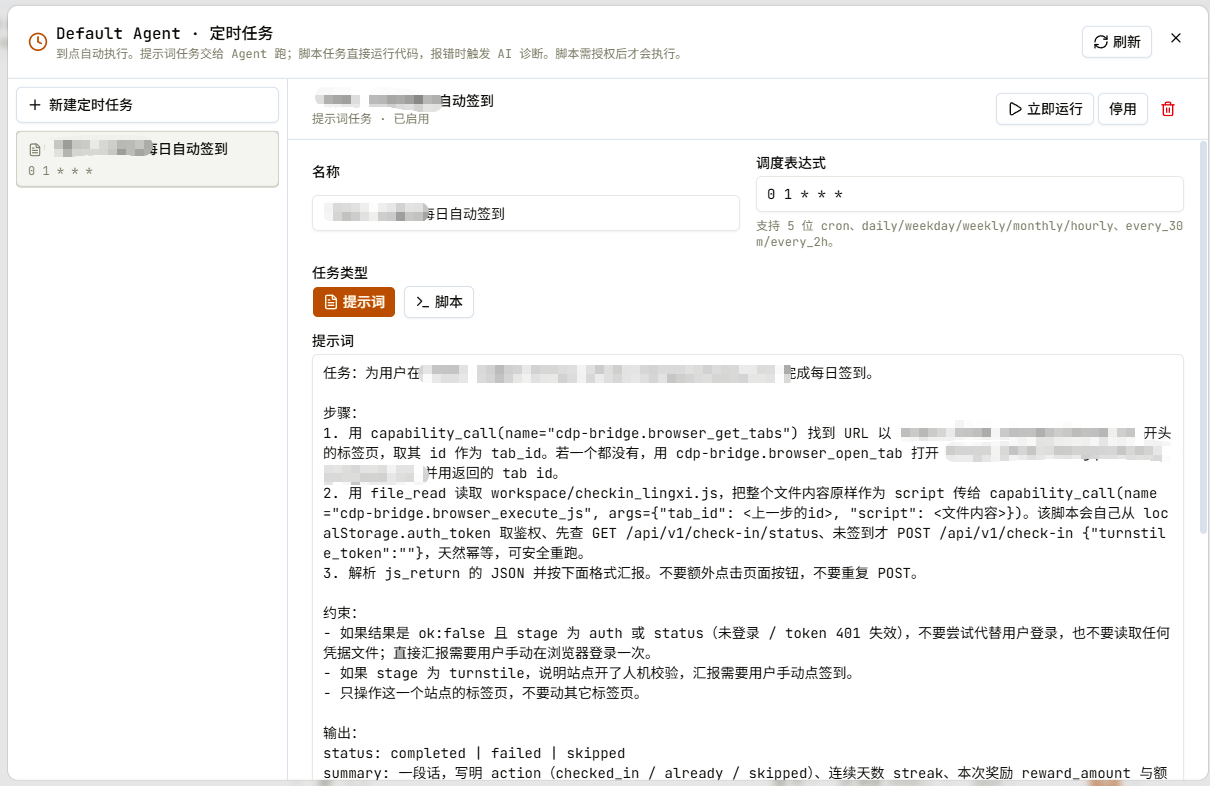The height and width of the screenshot is (786, 1210).
Task: Click the '提示词任务 · 已启用' status text
Action: pos(370,119)
